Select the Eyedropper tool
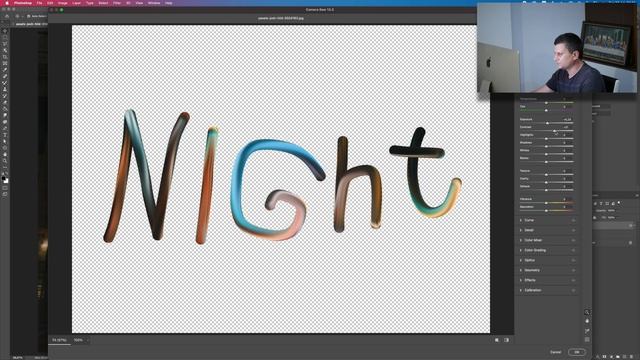The width and height of the screenshot is (640, 360). tap(5, 70)
